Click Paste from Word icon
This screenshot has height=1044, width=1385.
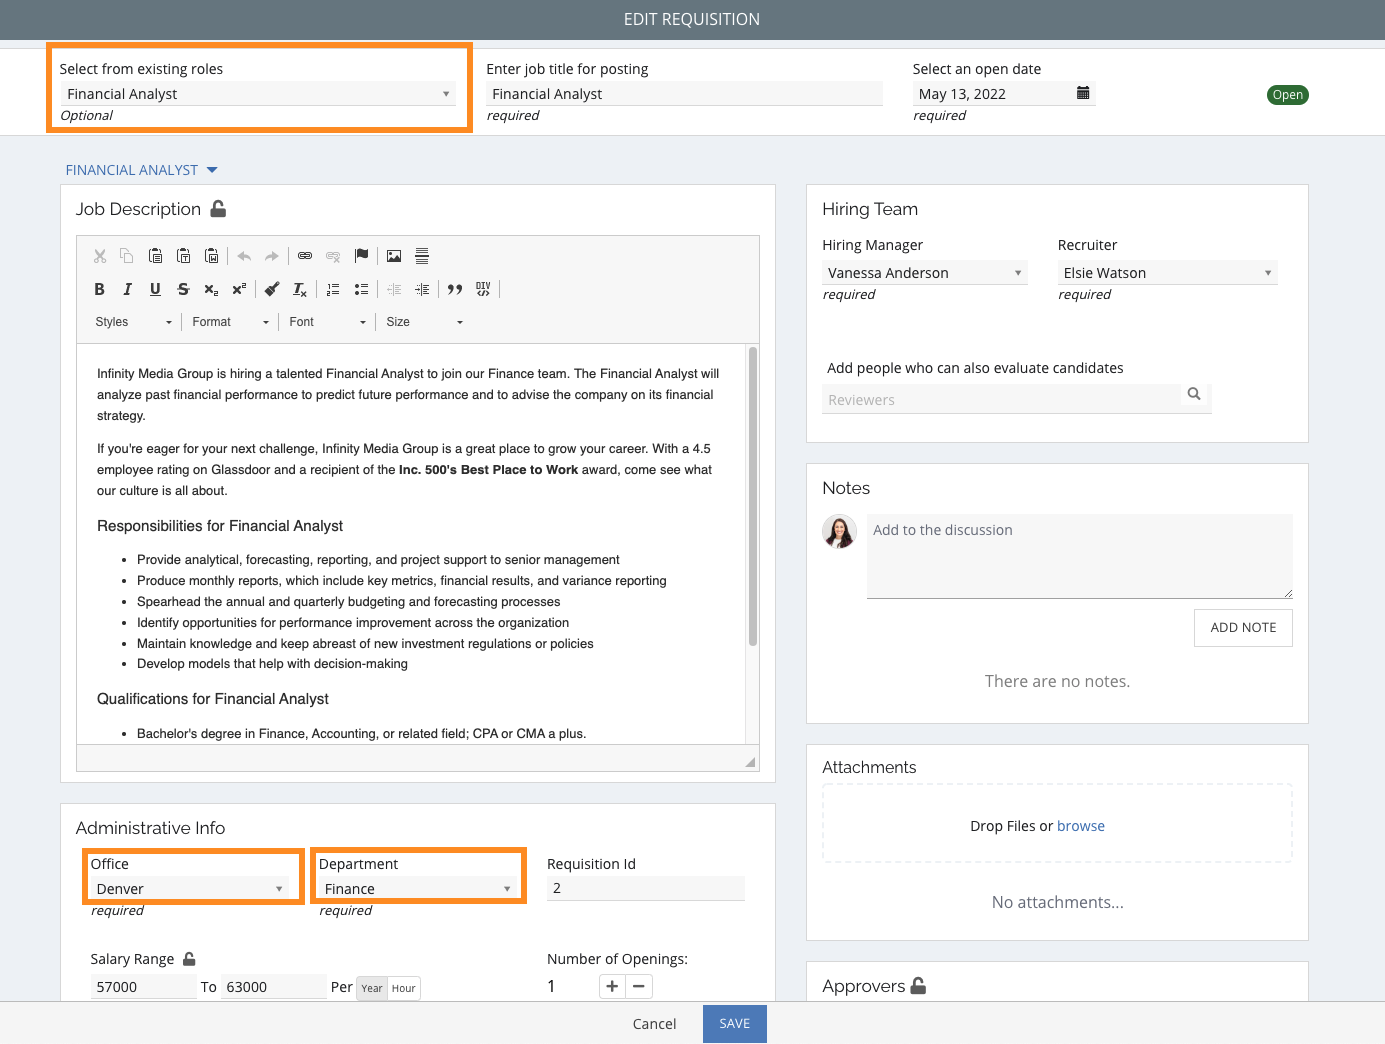tap(211, 256)
